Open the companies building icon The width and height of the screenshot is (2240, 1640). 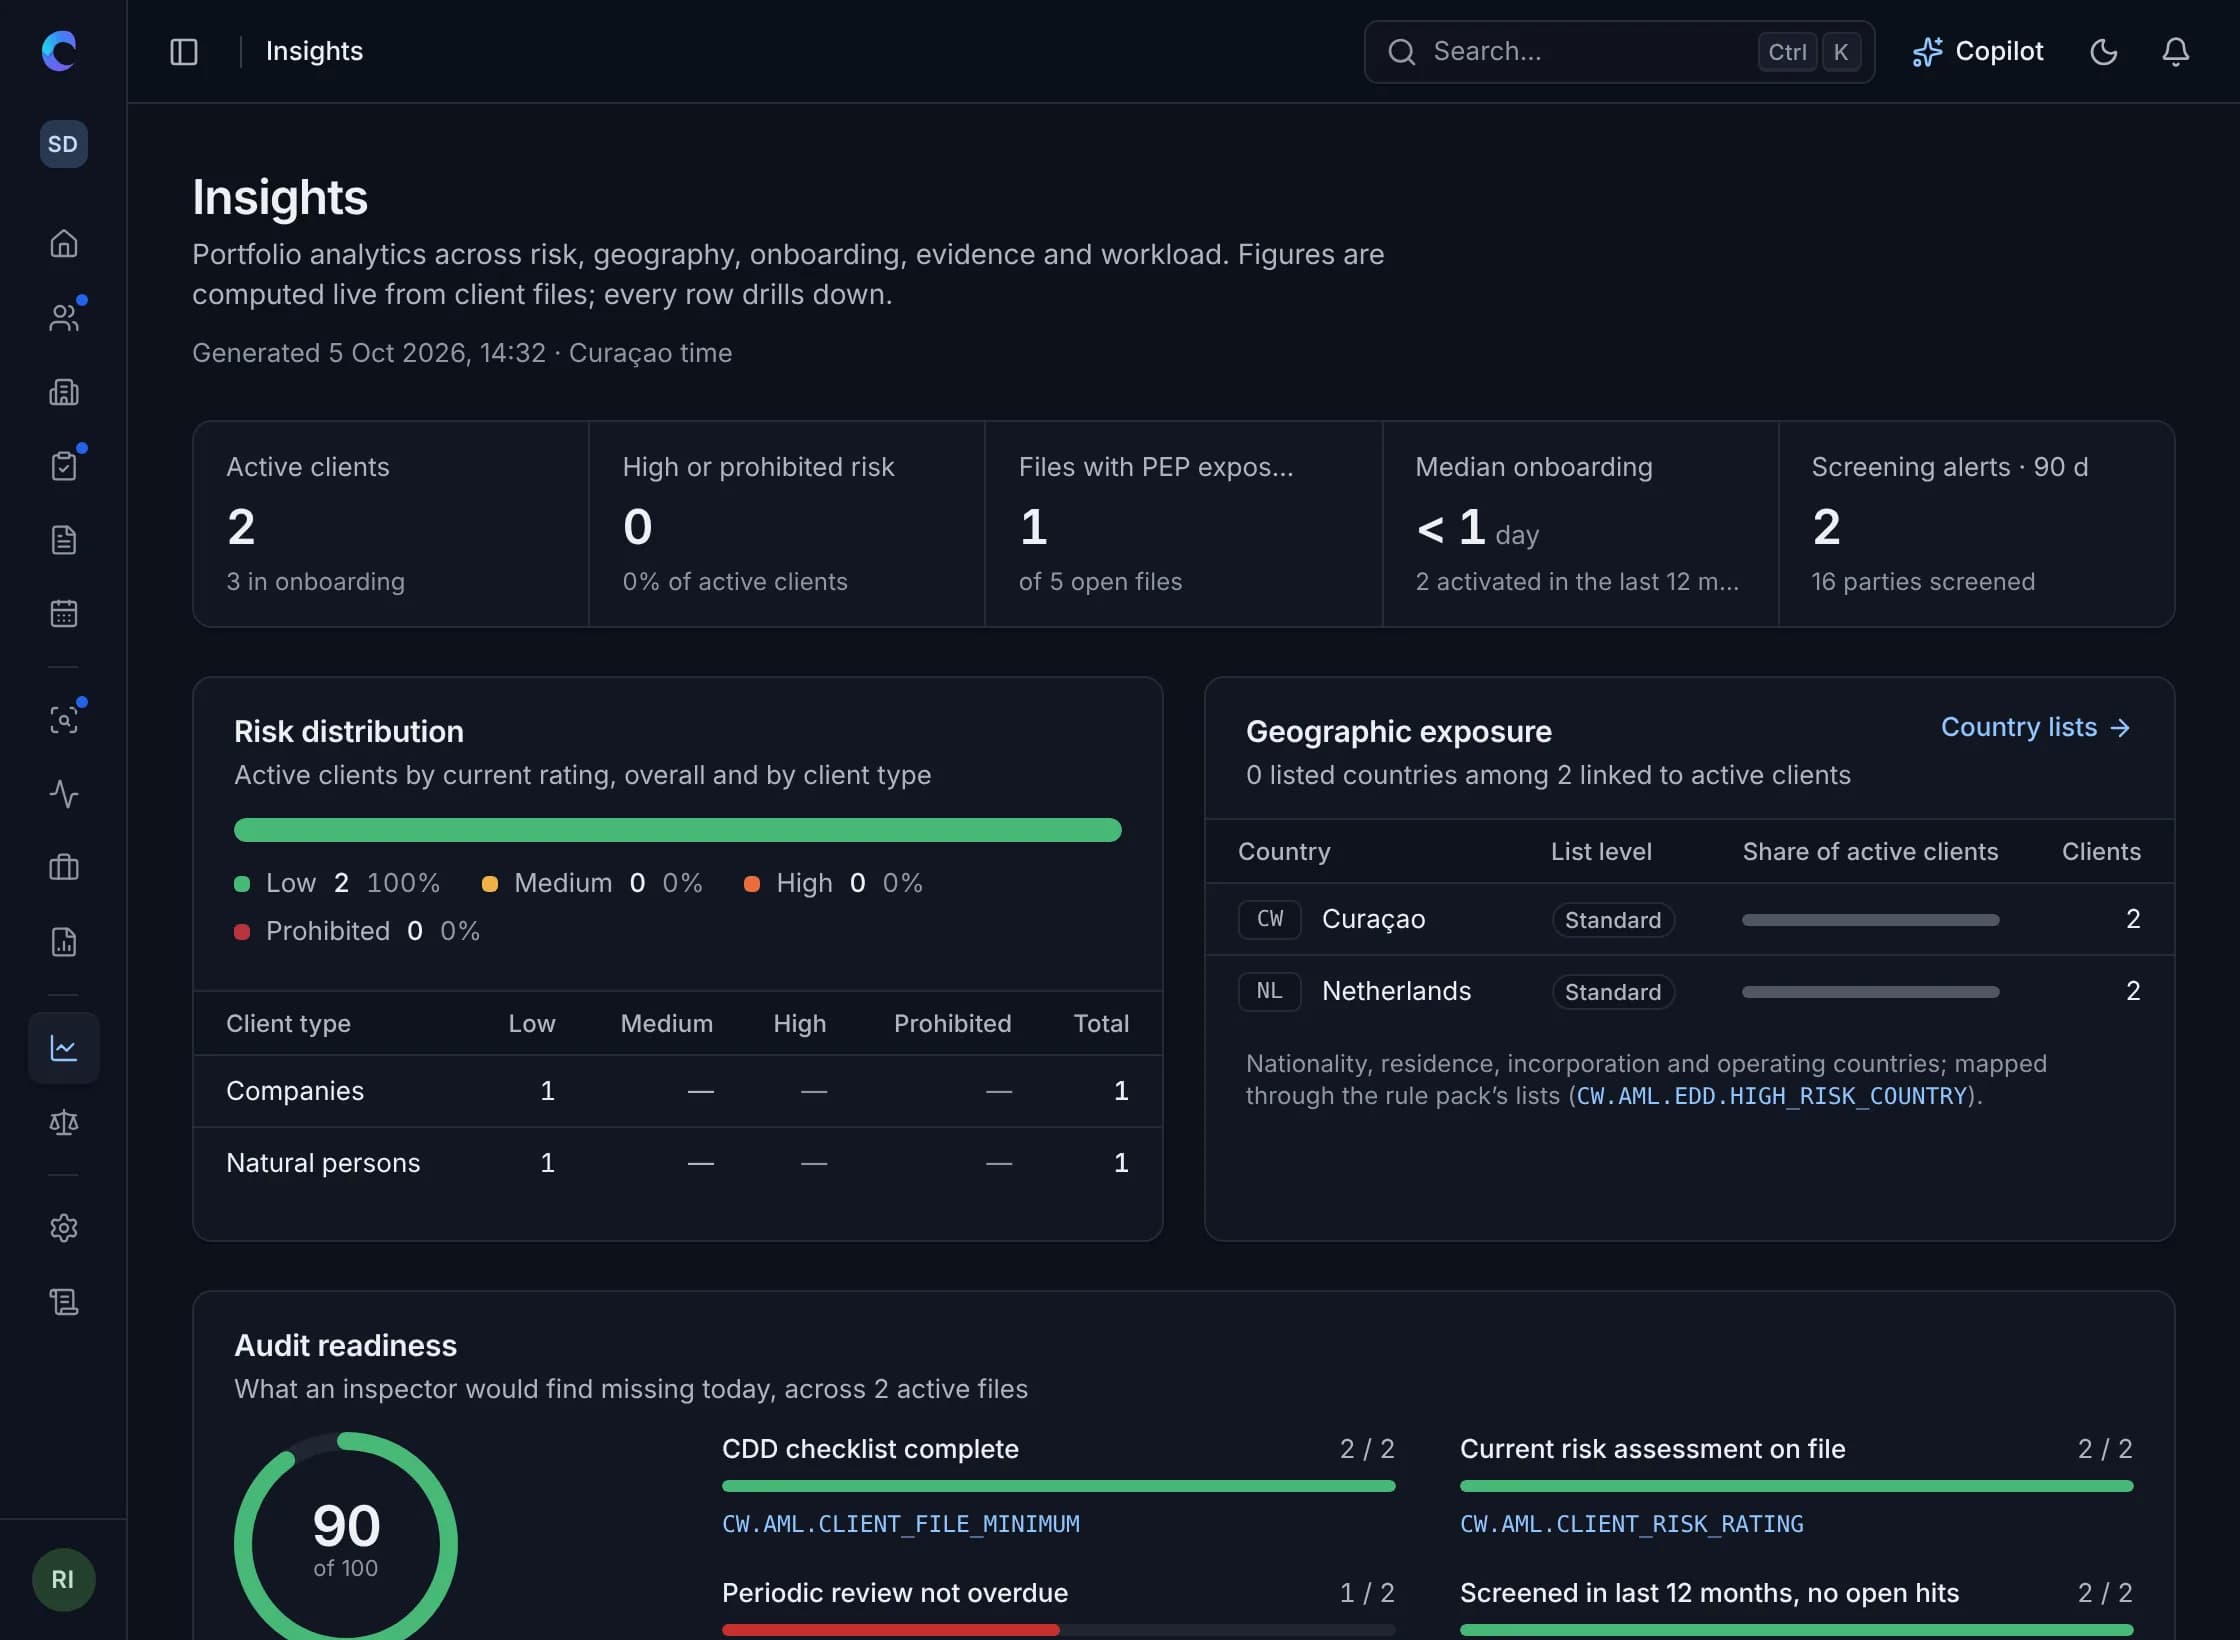[x=64, y=392]
